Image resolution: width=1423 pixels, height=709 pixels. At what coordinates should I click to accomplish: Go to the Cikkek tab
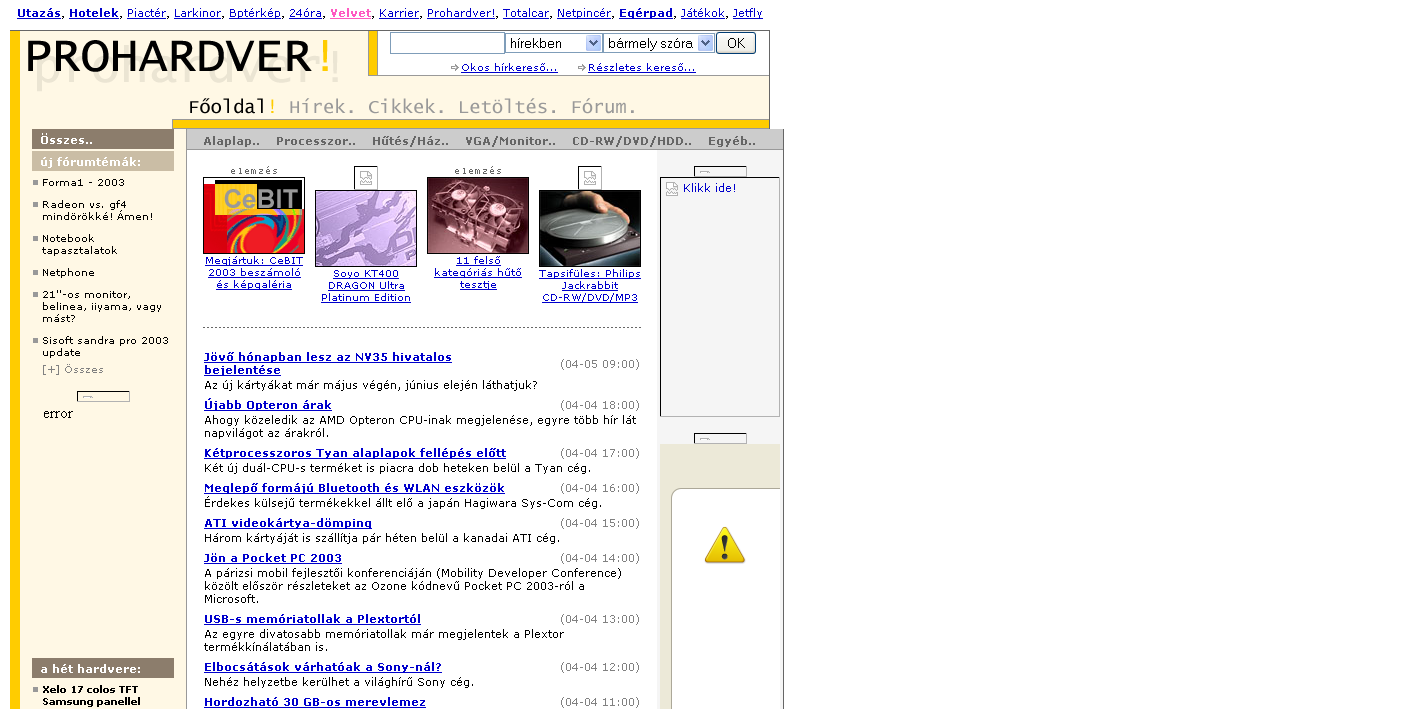[407, 107]
